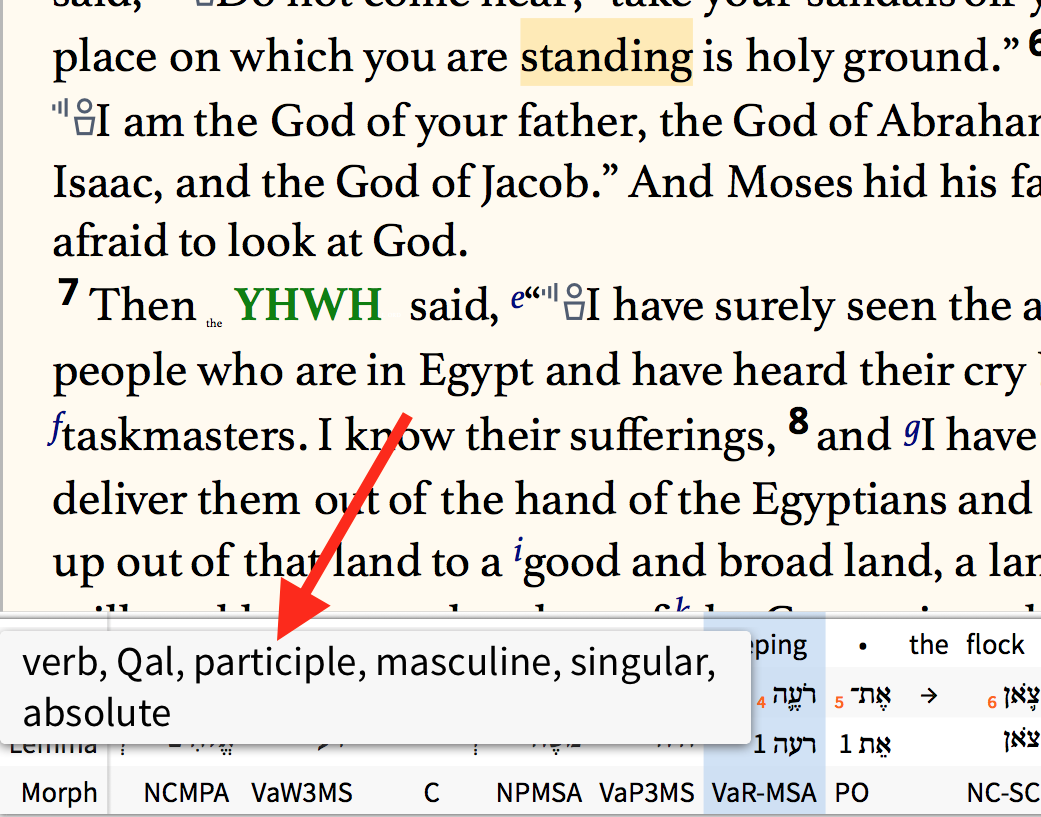Viewport: 1041px width, 817px height.
Task: Click the Morph row label
Action: 56,792
